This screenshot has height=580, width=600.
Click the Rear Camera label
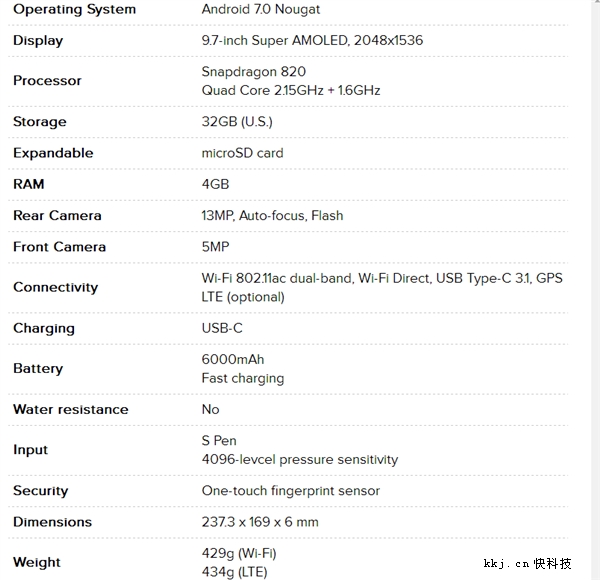point(57,215)
